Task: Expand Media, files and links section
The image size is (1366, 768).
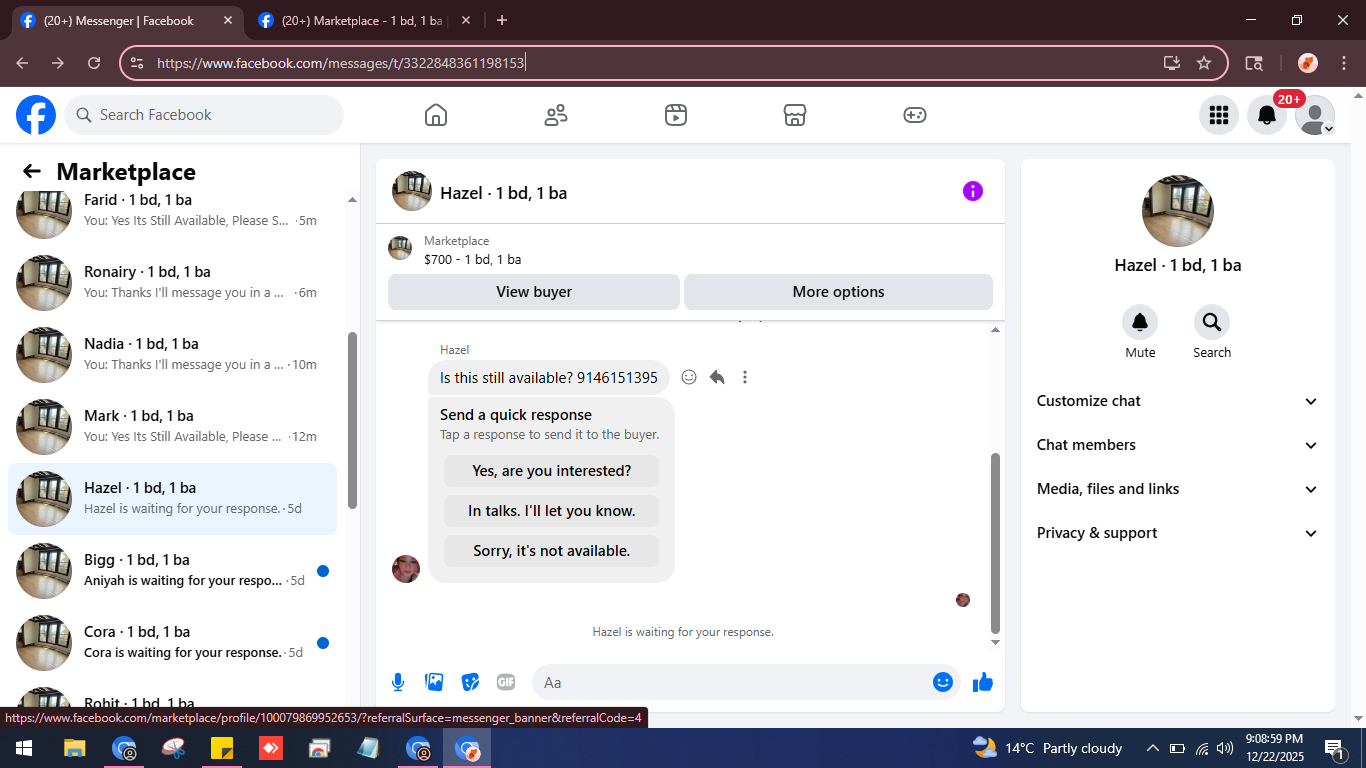Action: point(1178,489)
